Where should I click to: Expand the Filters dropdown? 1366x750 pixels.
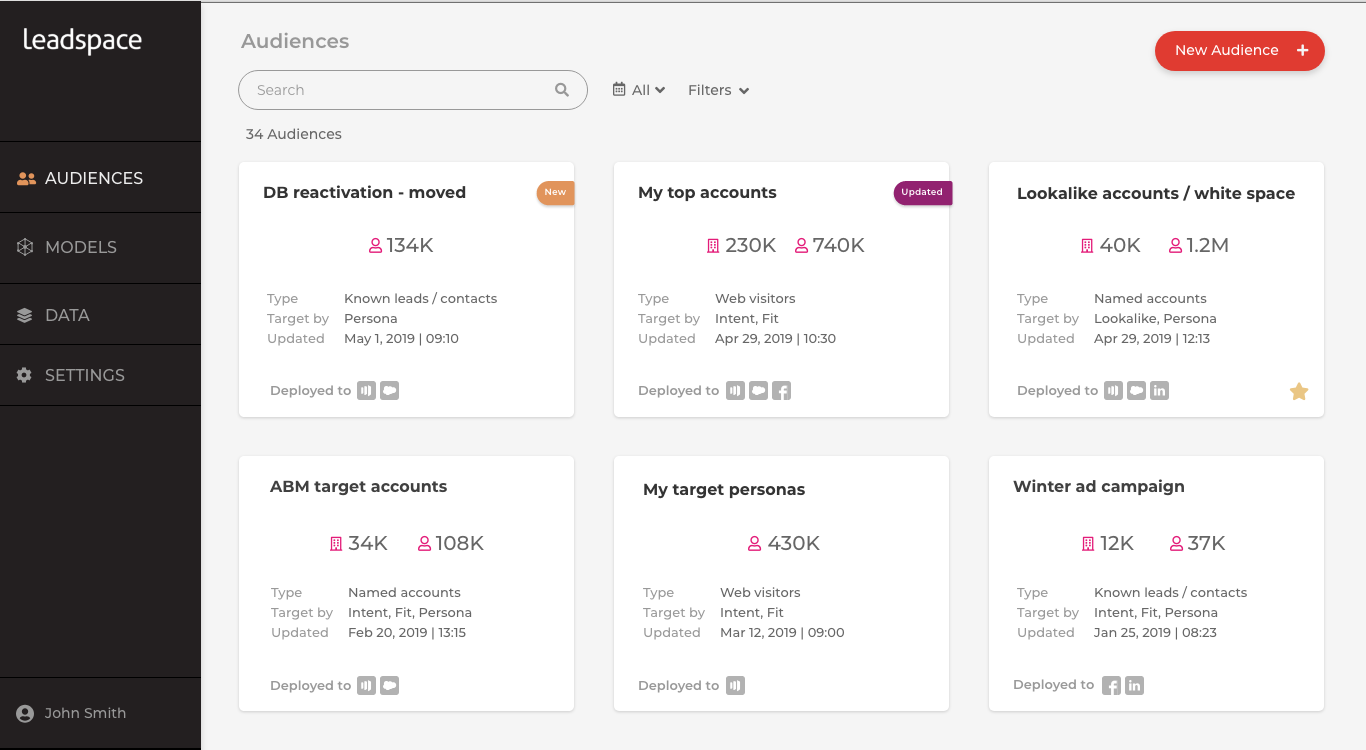coord(718,90)
